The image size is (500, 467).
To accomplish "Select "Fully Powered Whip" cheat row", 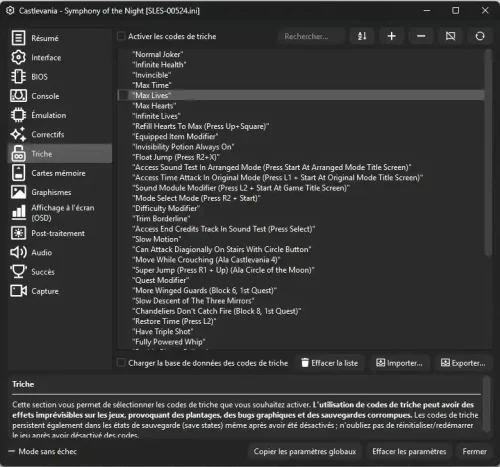I will [301, 342].
